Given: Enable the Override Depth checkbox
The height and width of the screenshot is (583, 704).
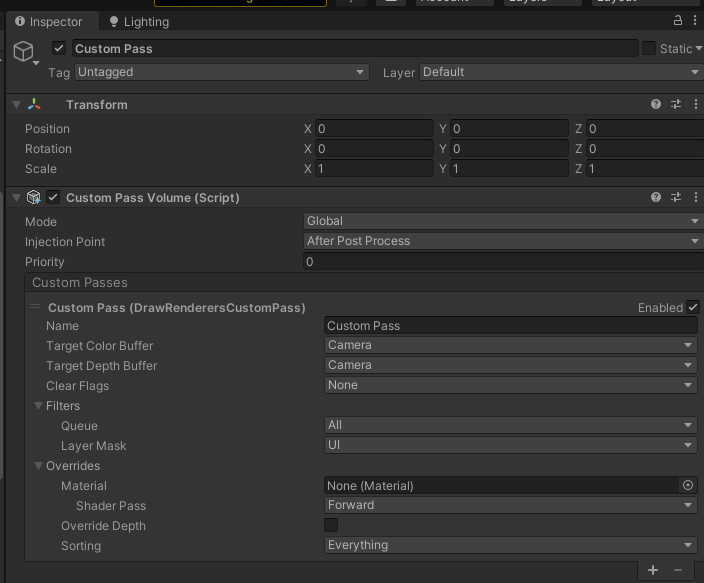Looking at the screenshot, I should 331,525.
